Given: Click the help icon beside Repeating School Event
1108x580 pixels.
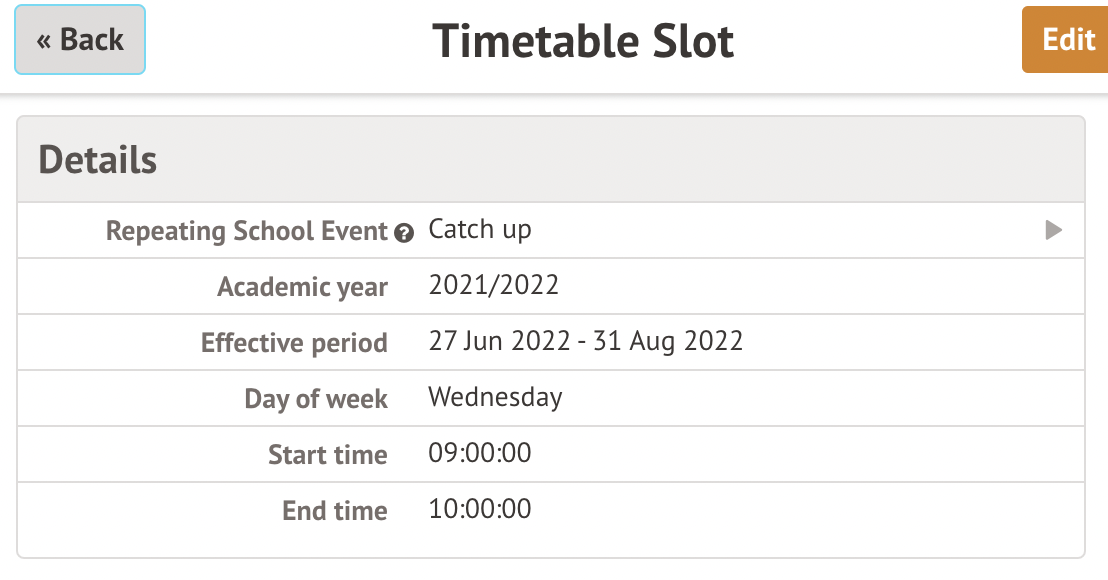Looking at the screenshot, I should pos(403,233).
